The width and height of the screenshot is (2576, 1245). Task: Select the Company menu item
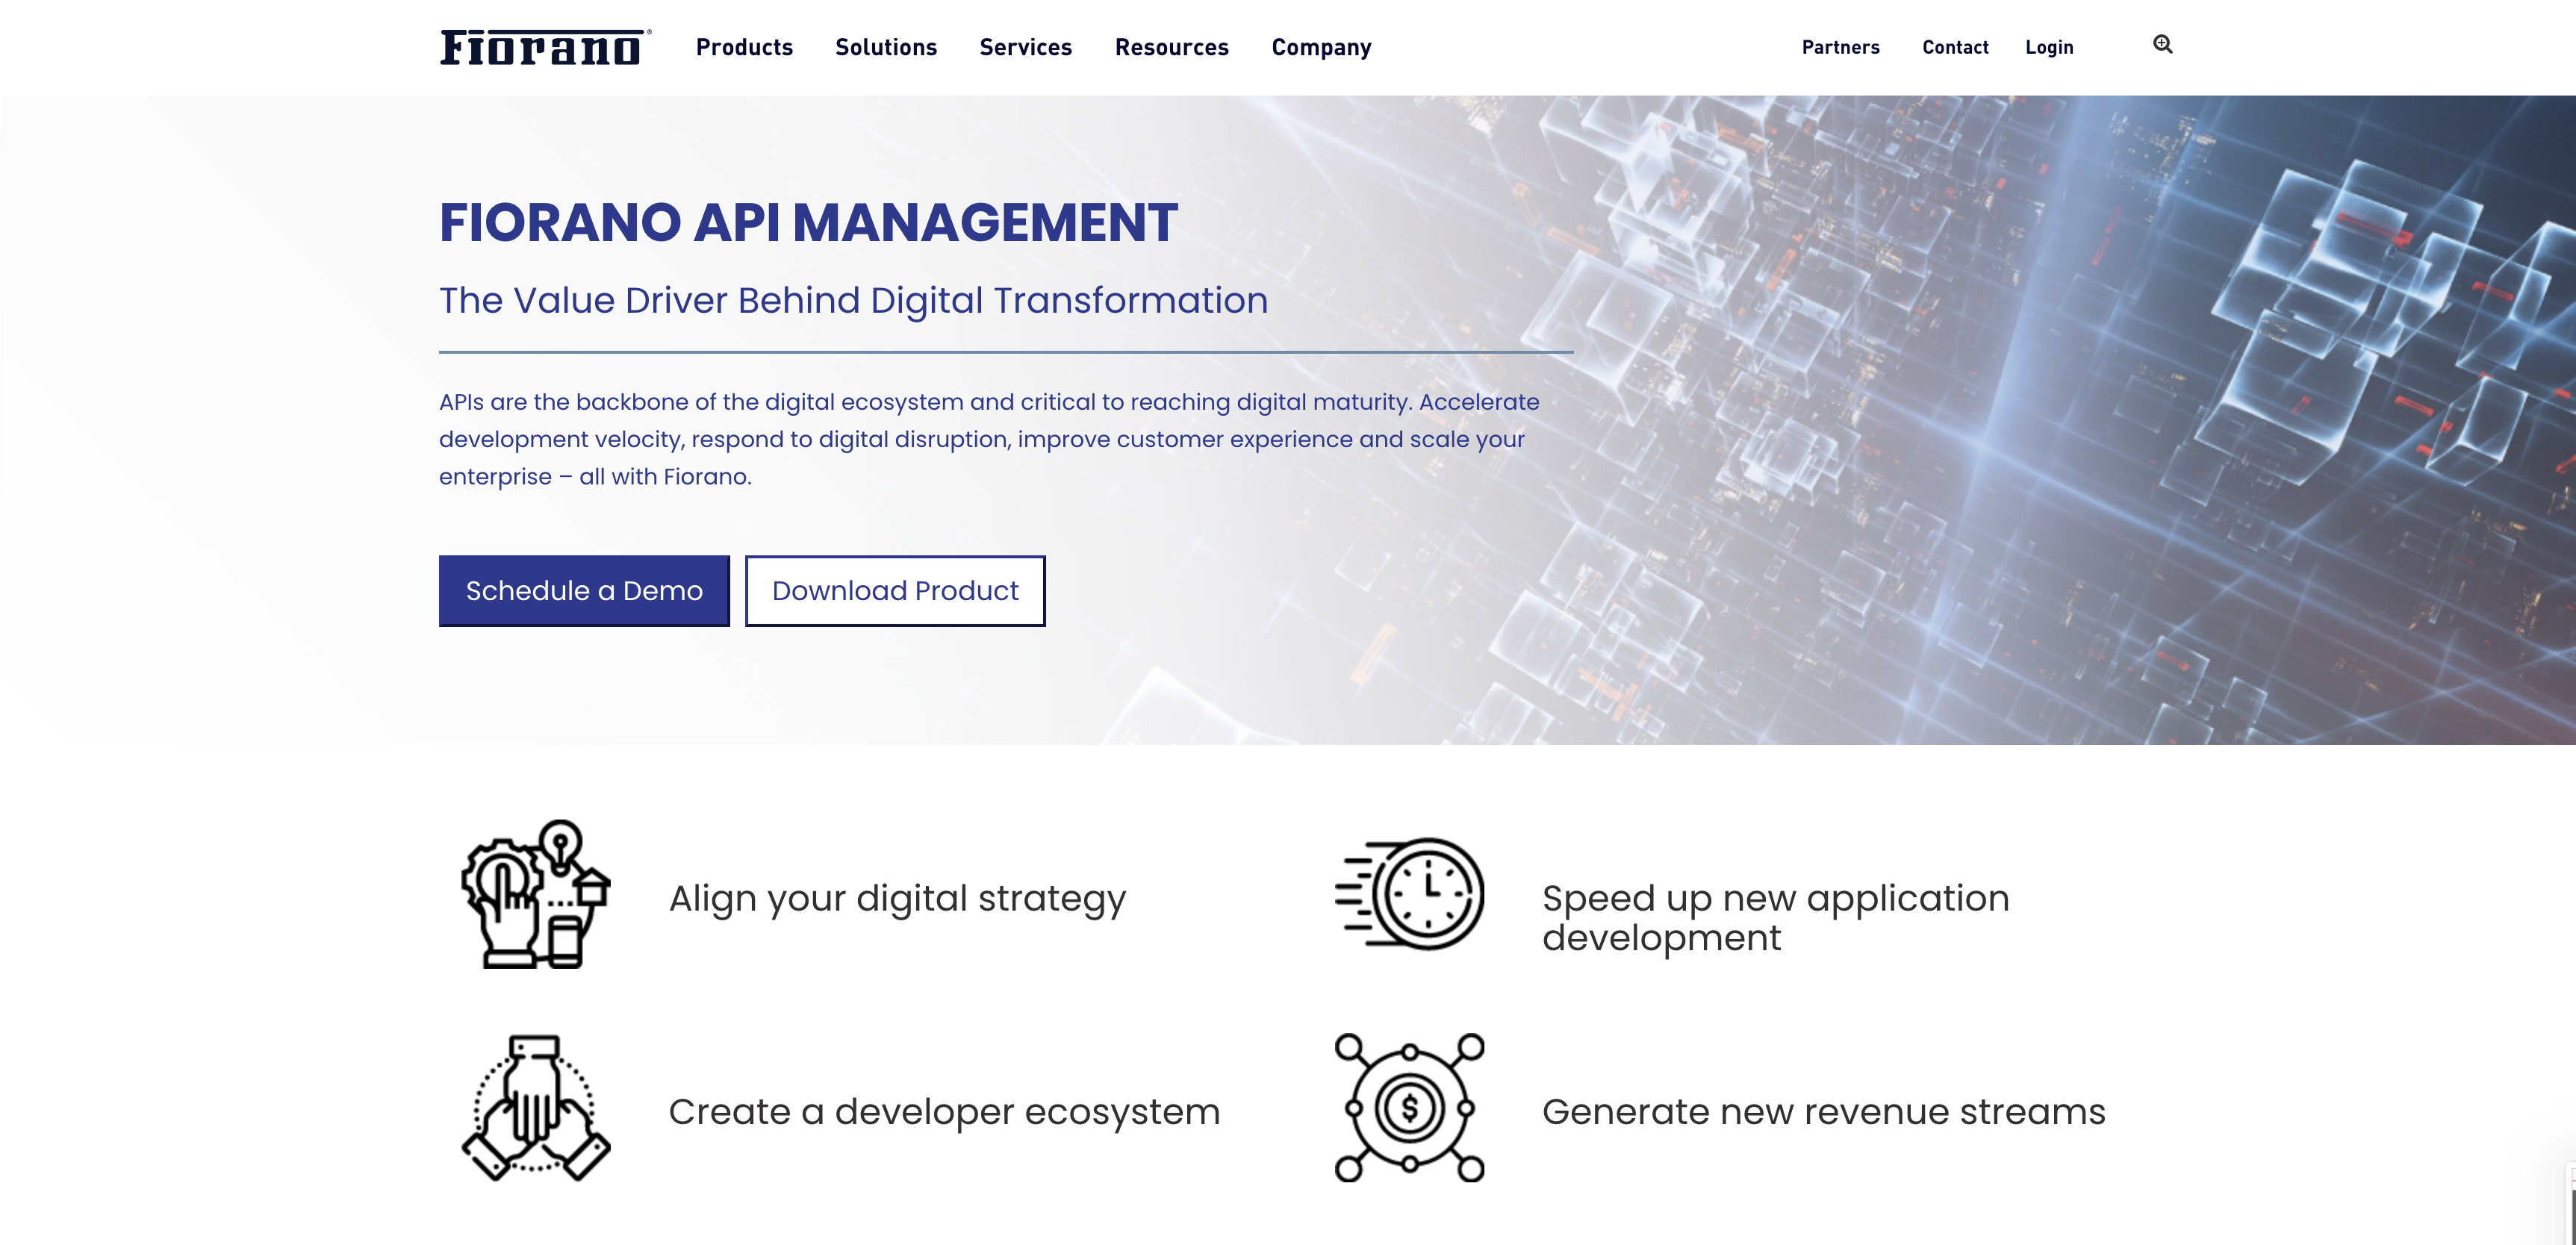[1321, 47]
